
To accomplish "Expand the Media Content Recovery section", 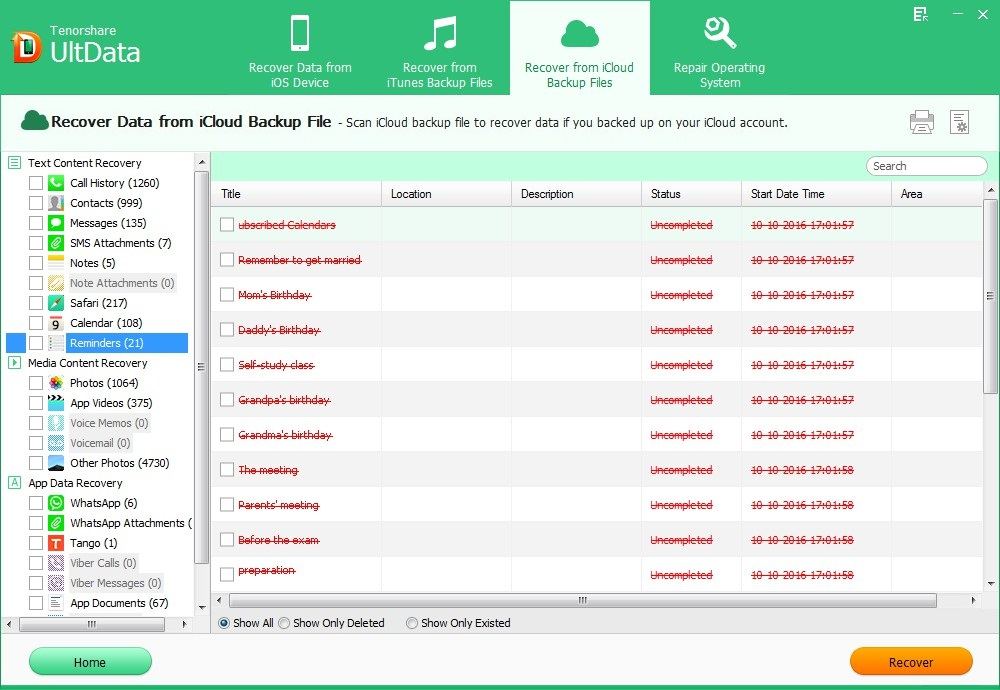I will pos(14,363).
